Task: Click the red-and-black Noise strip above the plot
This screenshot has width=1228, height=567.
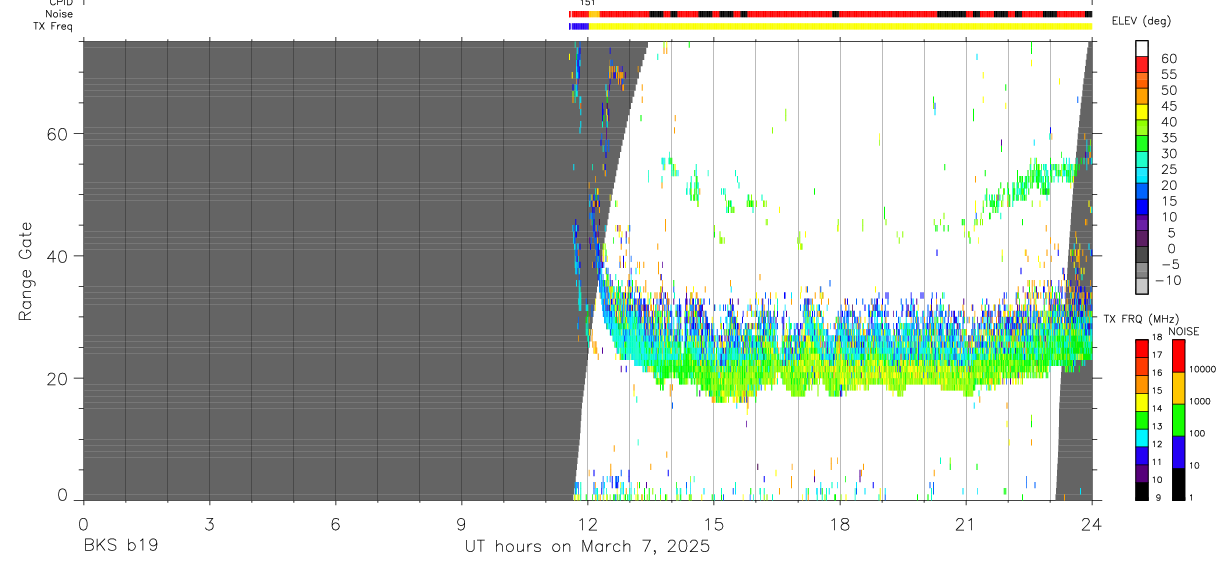Action: point(830,14)
